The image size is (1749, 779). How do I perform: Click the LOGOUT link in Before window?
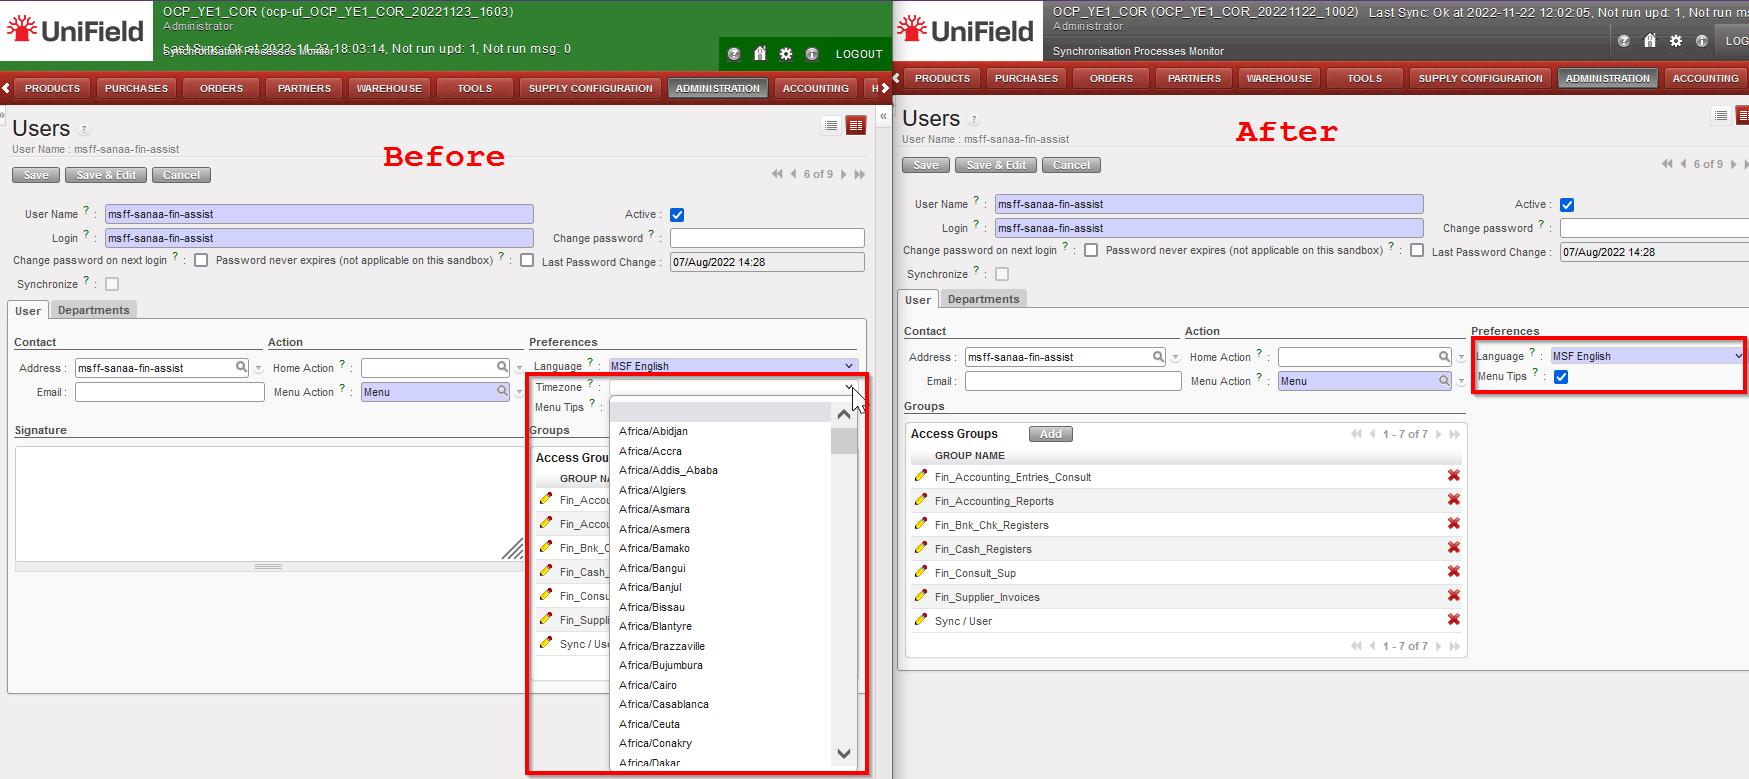(x=859, y=54)
